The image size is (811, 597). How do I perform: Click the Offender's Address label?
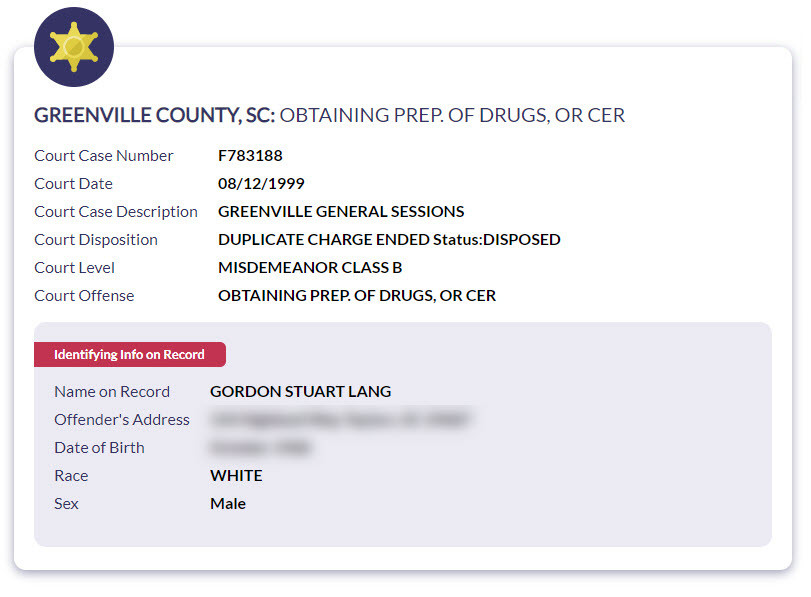click(x=122, y=420)
